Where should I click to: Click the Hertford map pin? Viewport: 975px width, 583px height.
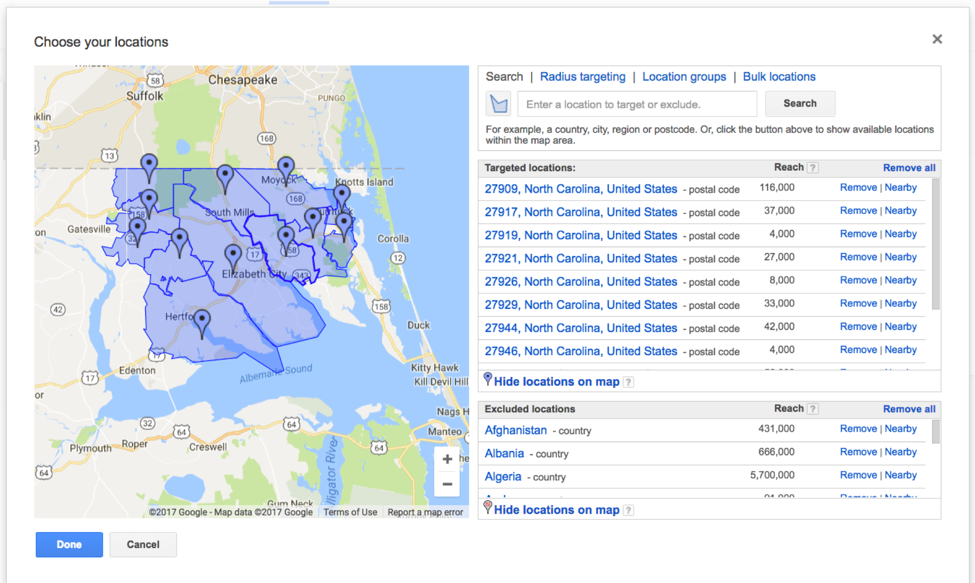tap(202, 323)
